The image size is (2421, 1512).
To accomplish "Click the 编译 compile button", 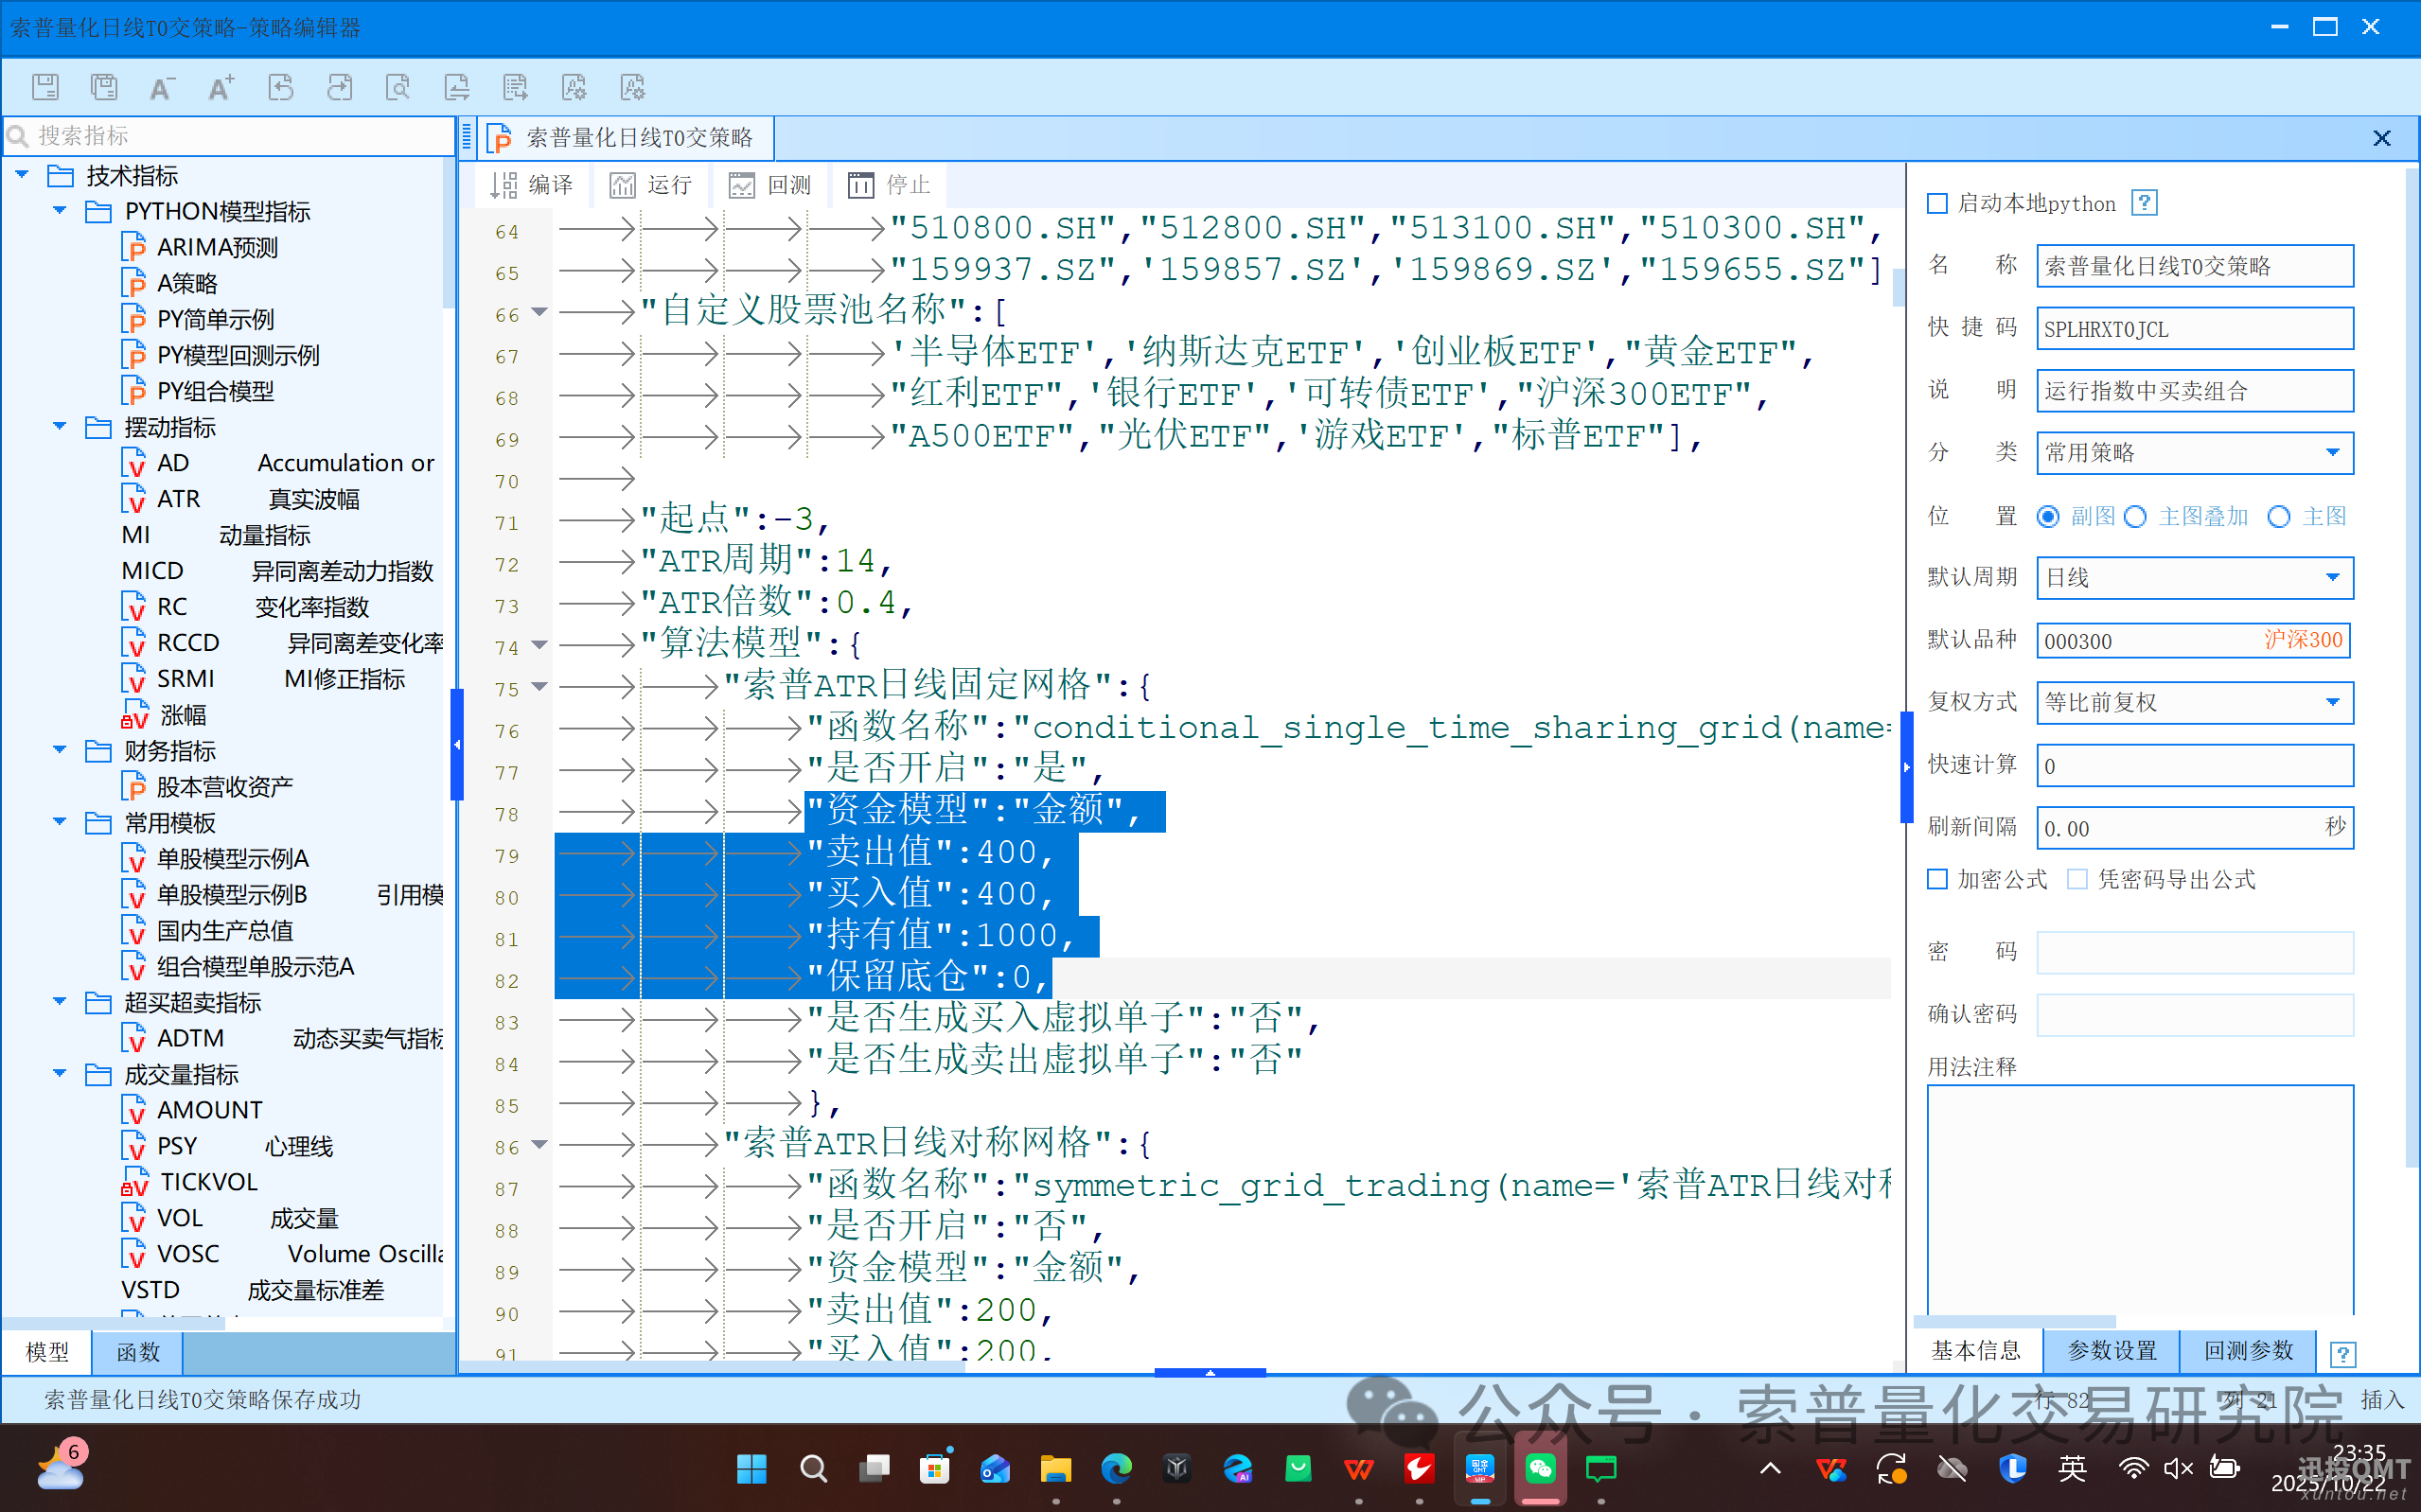I will 532,185.
